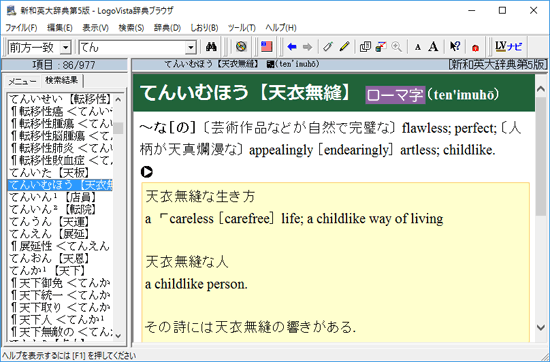Open the search term history dropdown arrow
The height and width of the screenshot is (362, 550).
[x=190, y=47]
